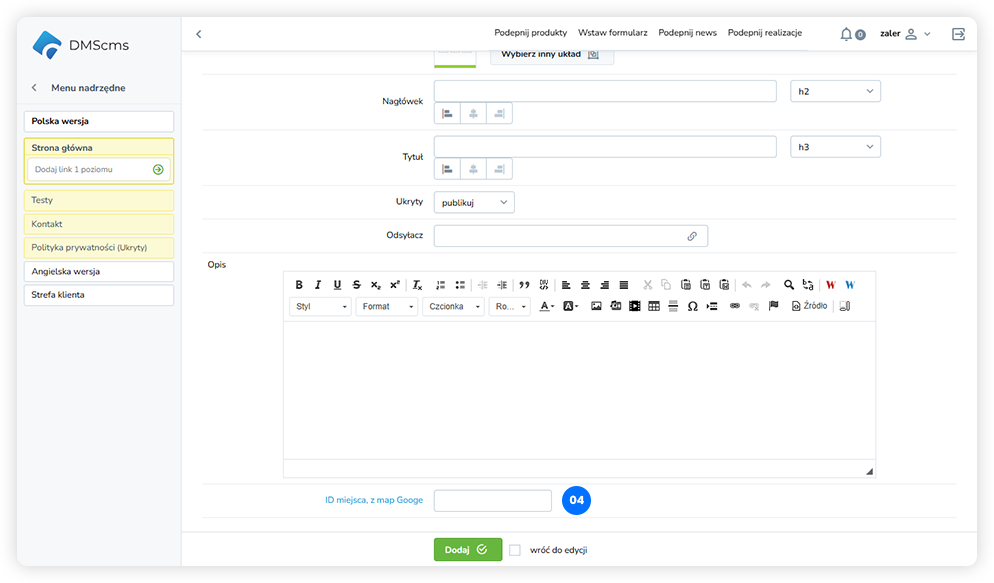Open the text color picker in editor
Image resolution: width=994 pixels, height=583 pixels.
547,306
